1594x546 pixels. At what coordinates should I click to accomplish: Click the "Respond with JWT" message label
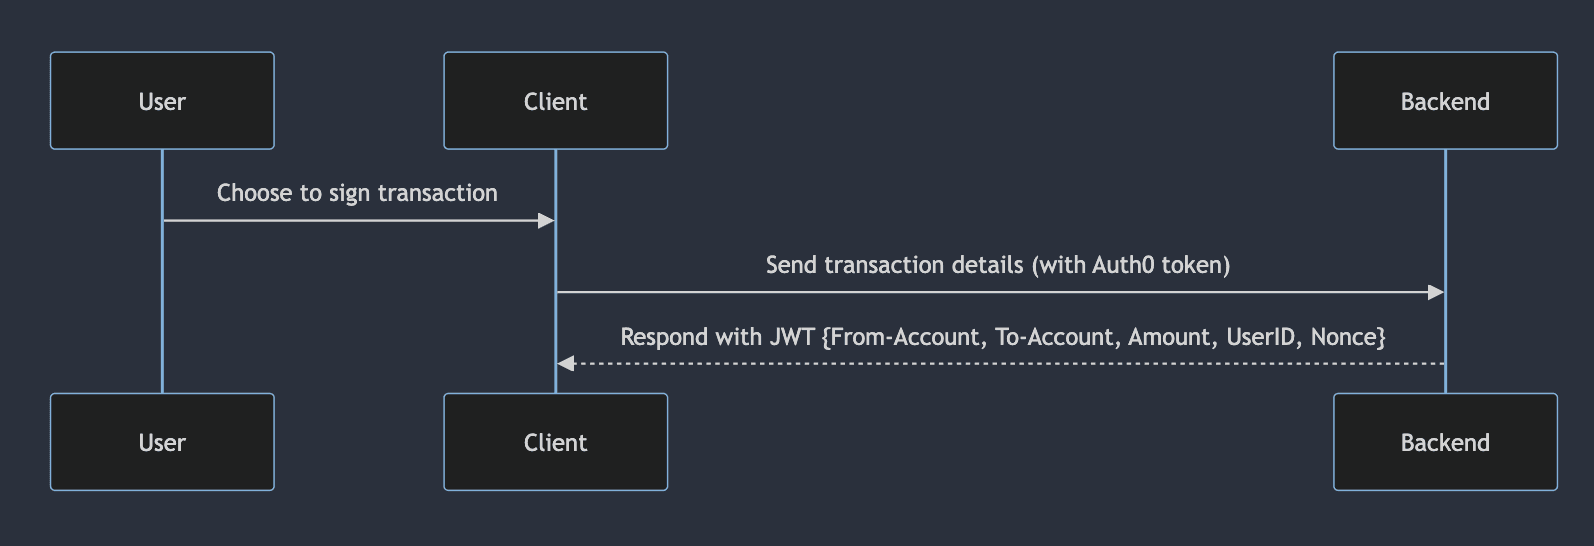(x=1002, y=337)
